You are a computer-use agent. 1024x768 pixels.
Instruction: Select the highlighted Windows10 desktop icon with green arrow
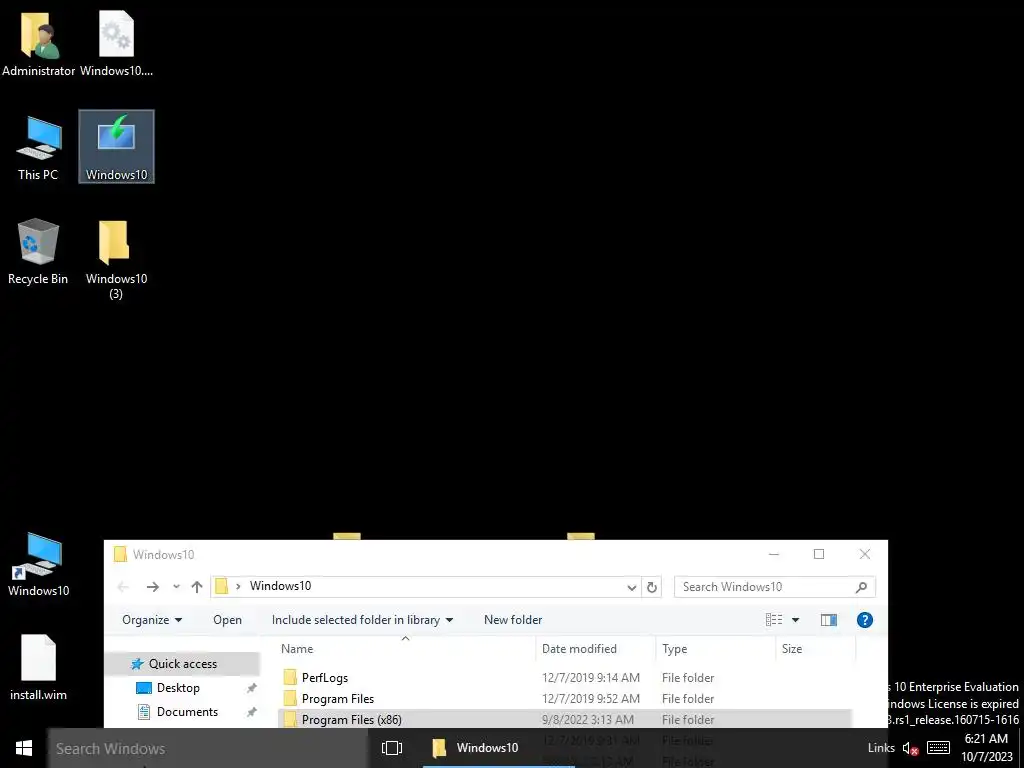click(x=116, y=147)
